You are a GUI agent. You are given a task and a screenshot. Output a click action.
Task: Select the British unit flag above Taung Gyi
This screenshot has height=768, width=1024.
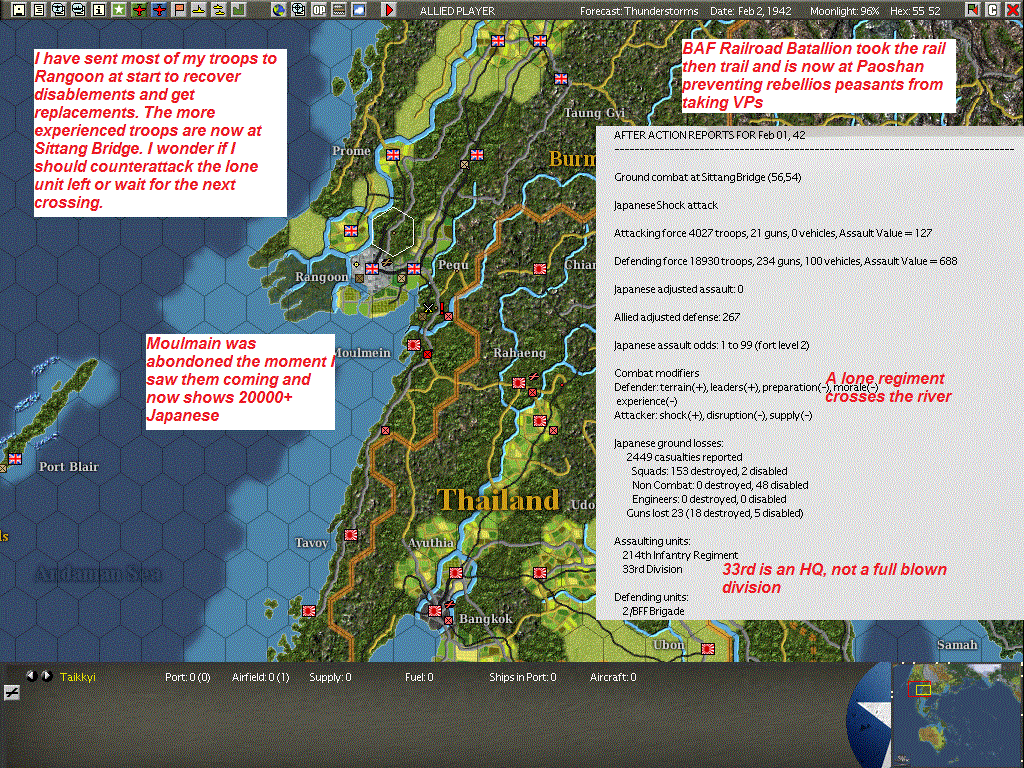point(561,78)
